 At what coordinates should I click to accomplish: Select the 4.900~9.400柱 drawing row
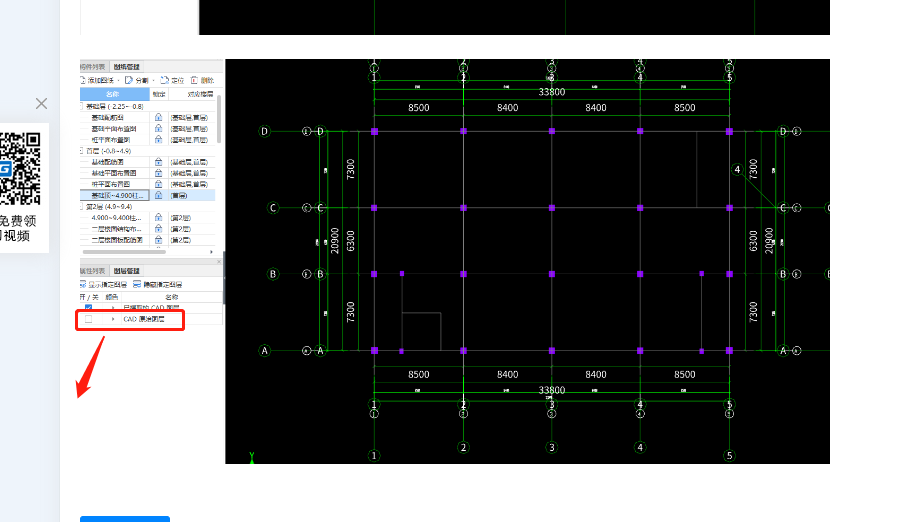click(148, 217)
